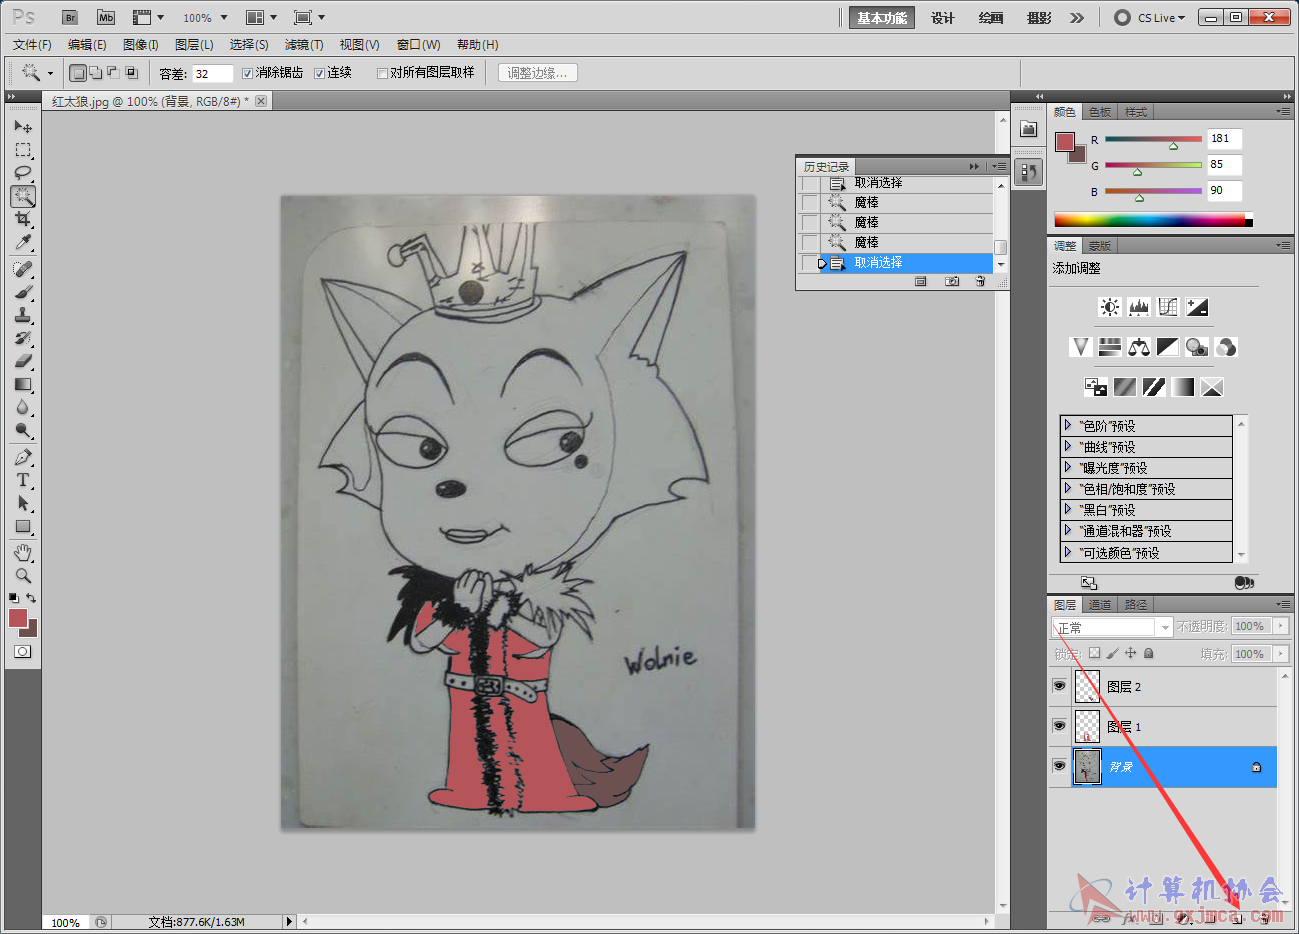Image resolution: width=1299 pixels, height=934 pixels.
Task: Hide the 背景 layer
Action: click(x=1059, y=766)
